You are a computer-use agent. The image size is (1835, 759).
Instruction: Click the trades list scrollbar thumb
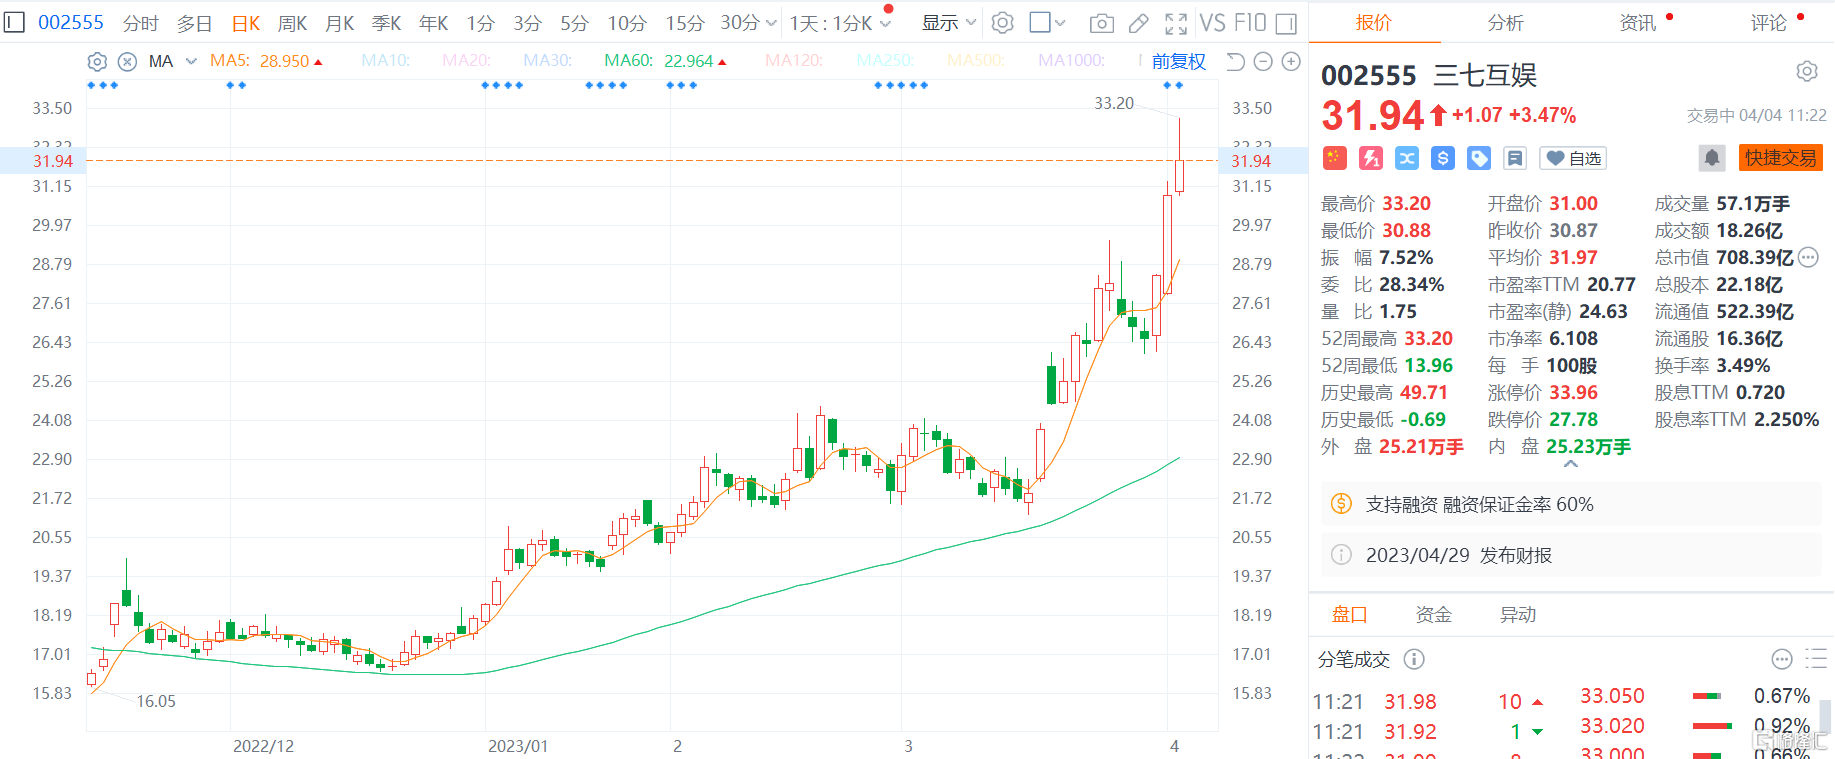point(1825,717)
